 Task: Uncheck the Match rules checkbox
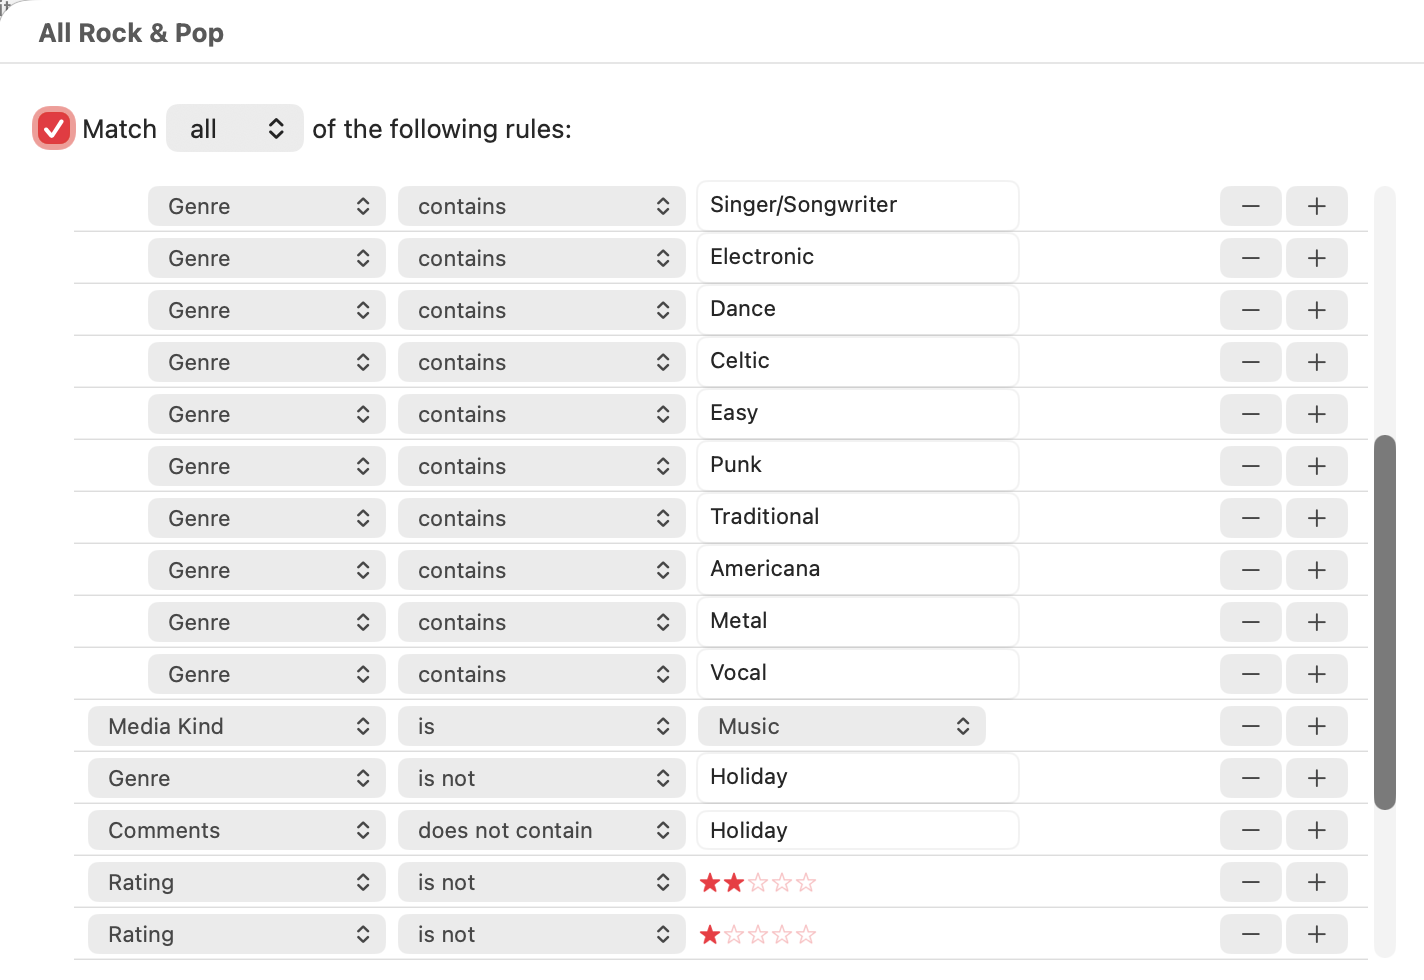point(54,128)
